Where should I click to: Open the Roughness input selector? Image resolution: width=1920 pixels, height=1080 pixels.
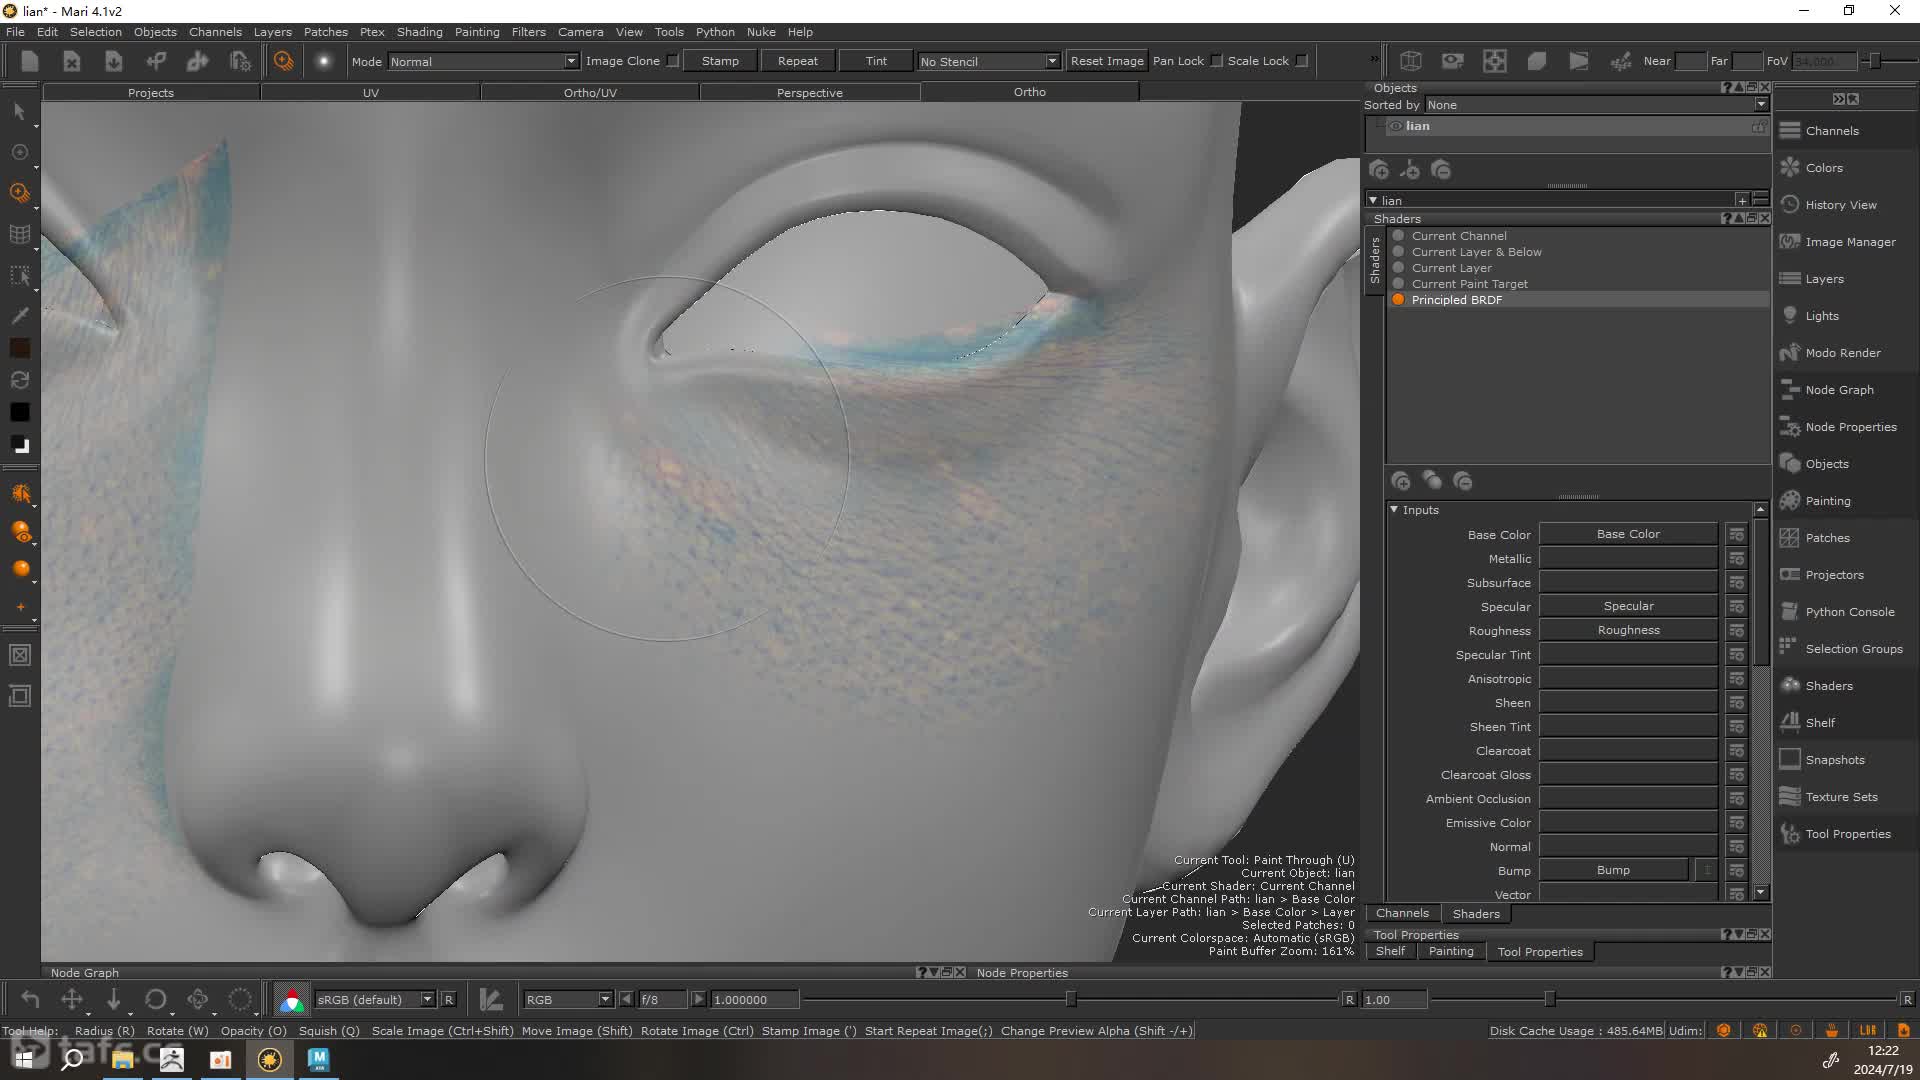pos(1628,630)
